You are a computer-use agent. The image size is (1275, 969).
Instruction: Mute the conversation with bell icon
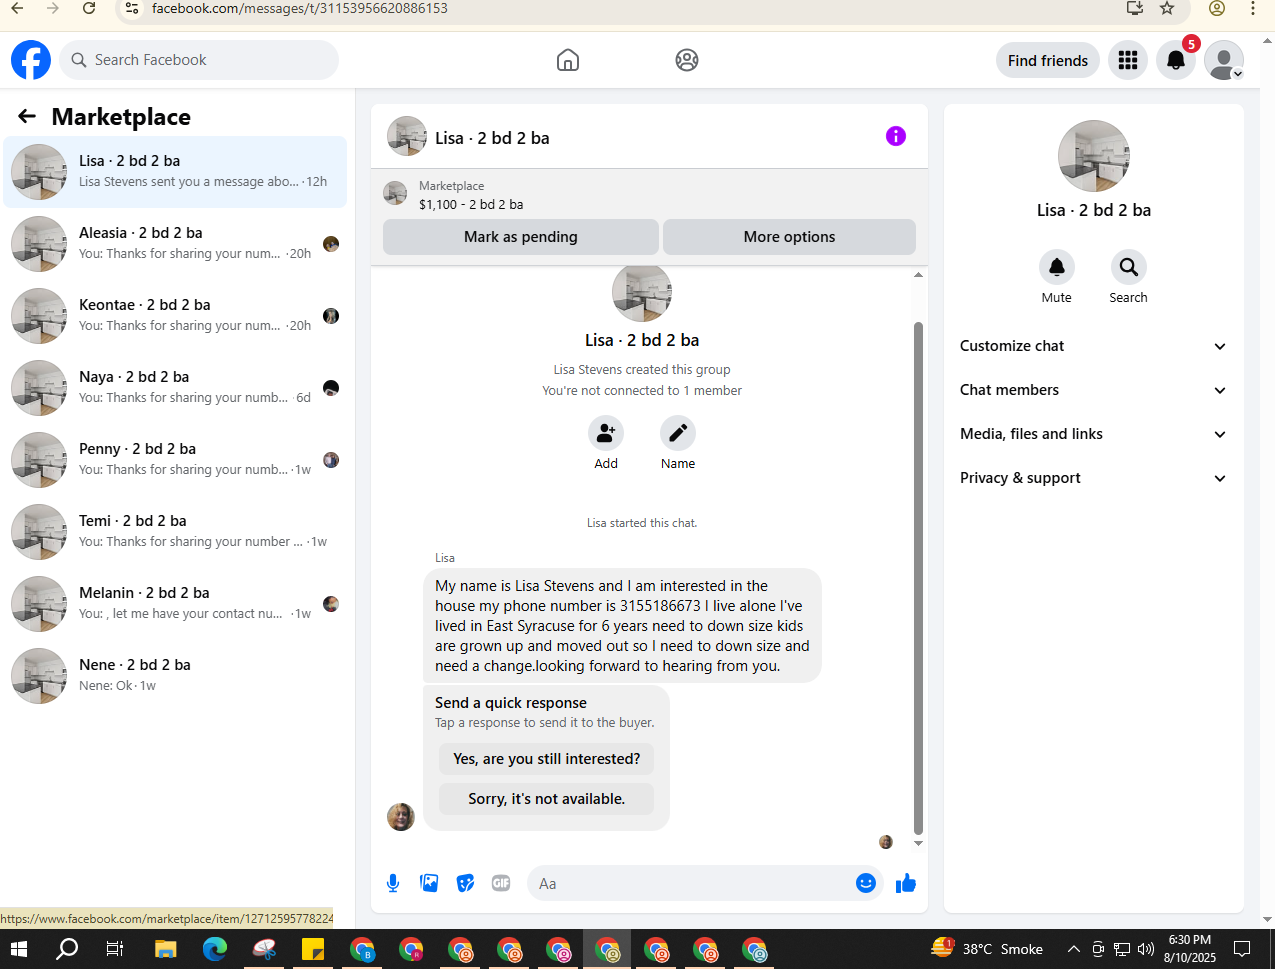pos(1057,267)
